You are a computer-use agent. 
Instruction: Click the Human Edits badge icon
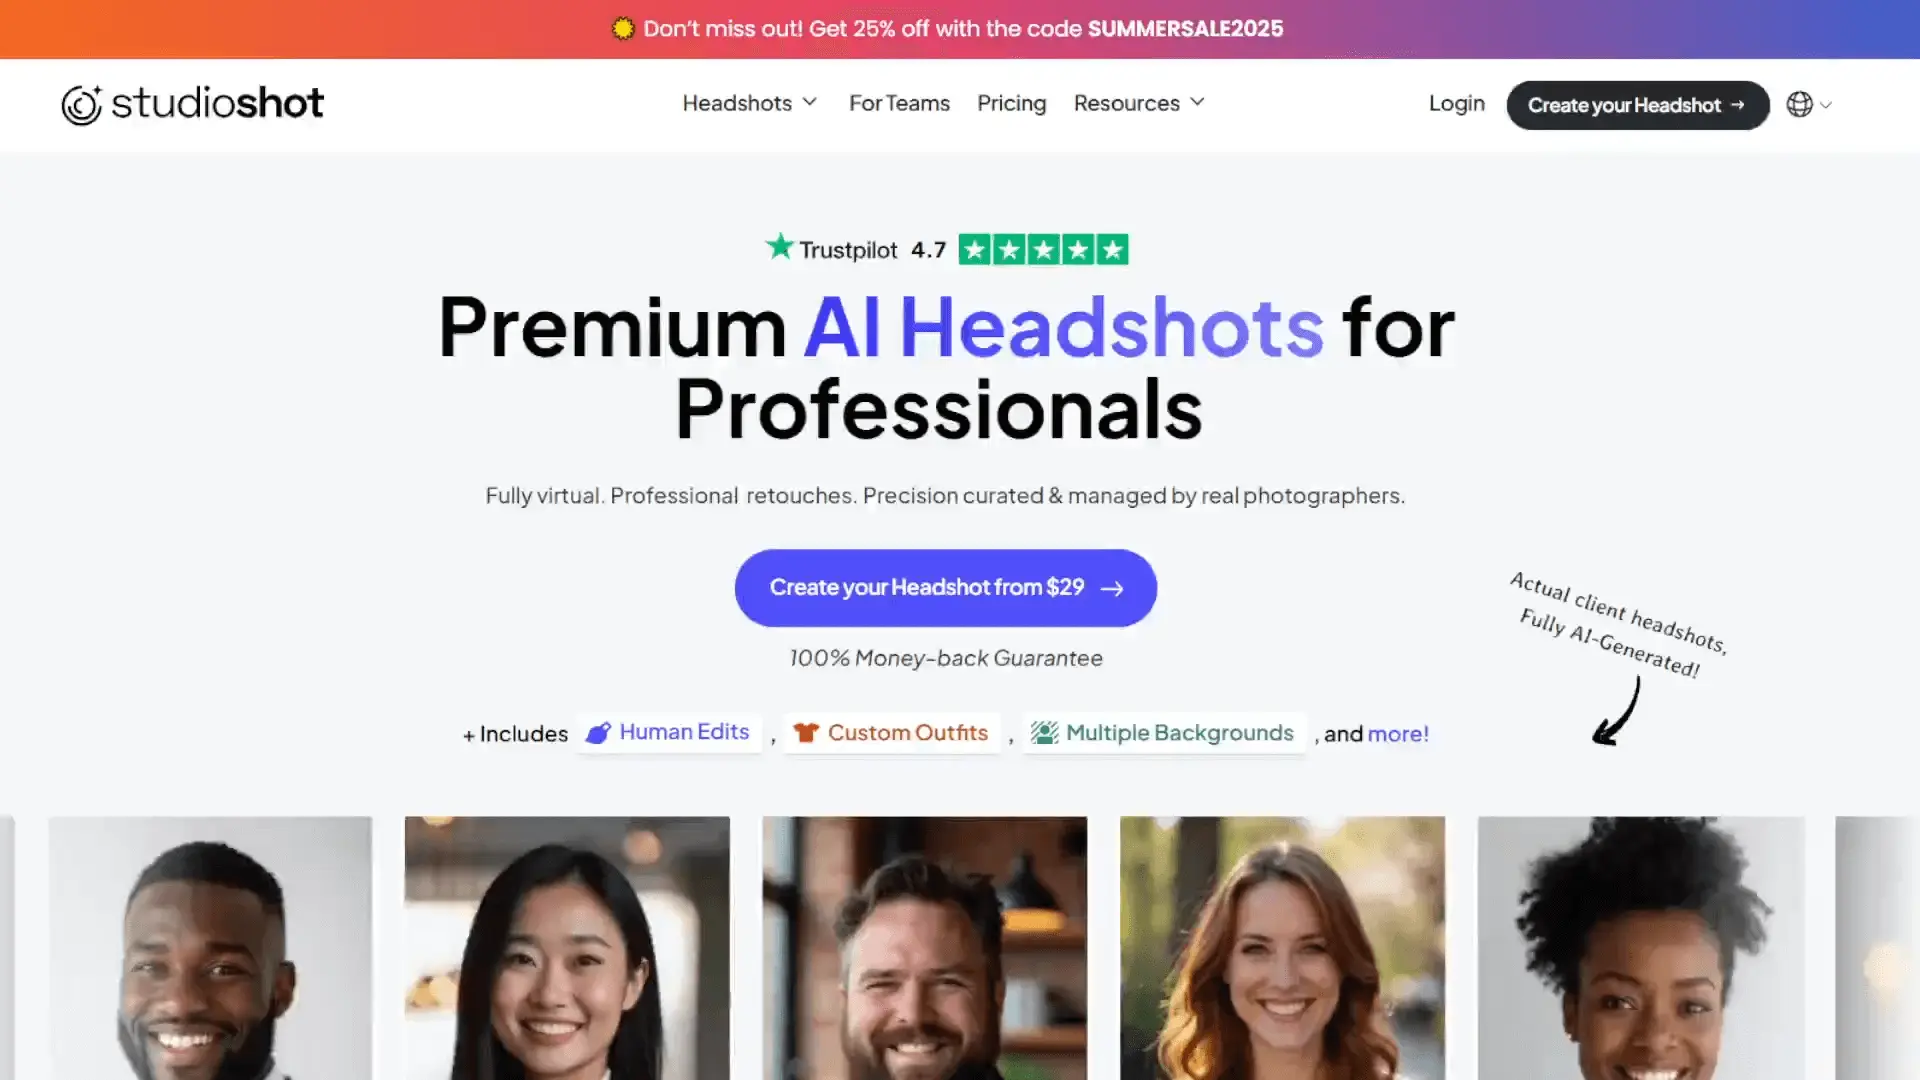[598, 733]
